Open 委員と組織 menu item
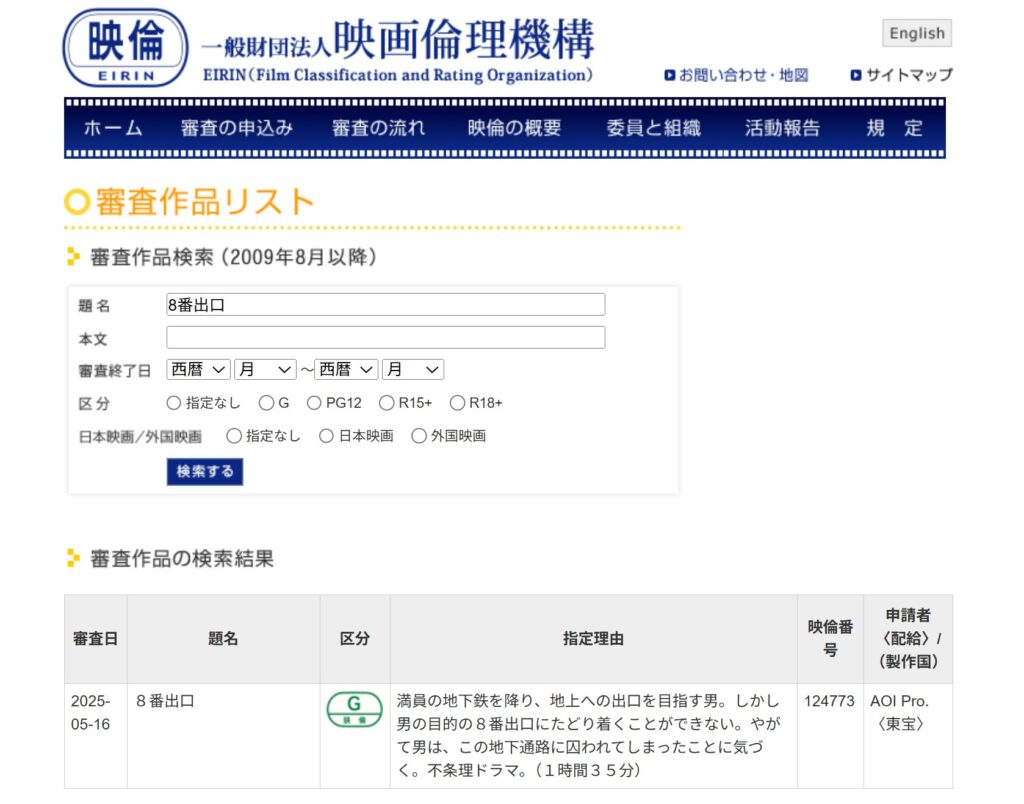This screenshot has width=1024, height=804. pos(654,128)
